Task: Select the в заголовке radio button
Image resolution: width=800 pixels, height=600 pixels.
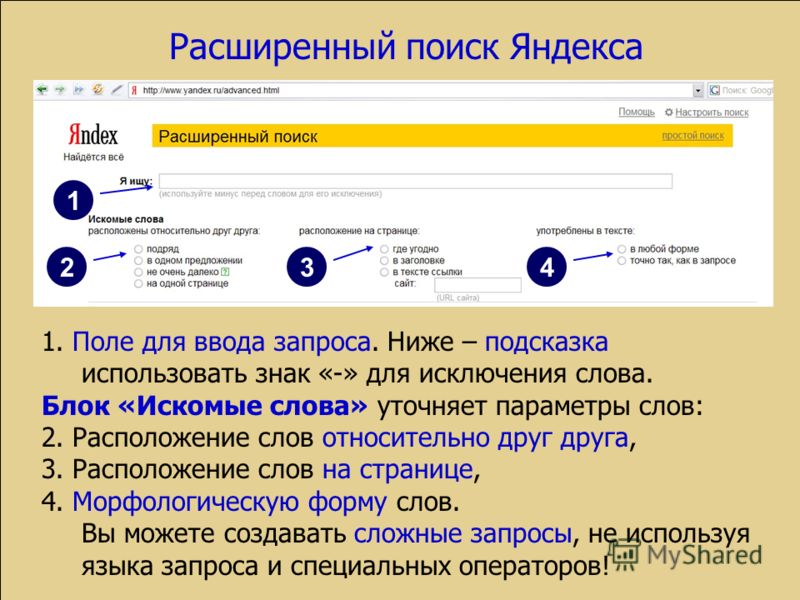Action: [x=384, y=261]
